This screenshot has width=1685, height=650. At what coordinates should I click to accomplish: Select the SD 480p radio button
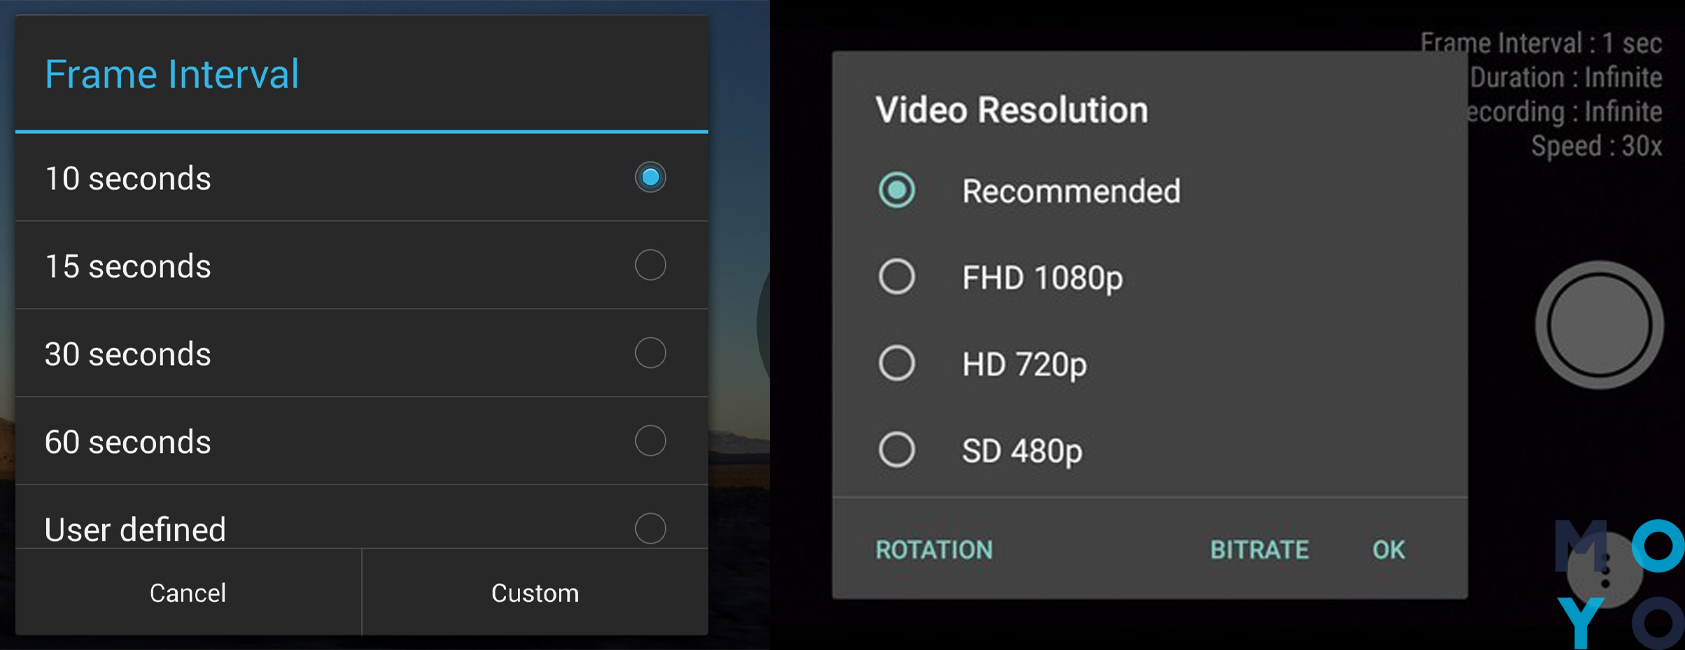(897, 450)
